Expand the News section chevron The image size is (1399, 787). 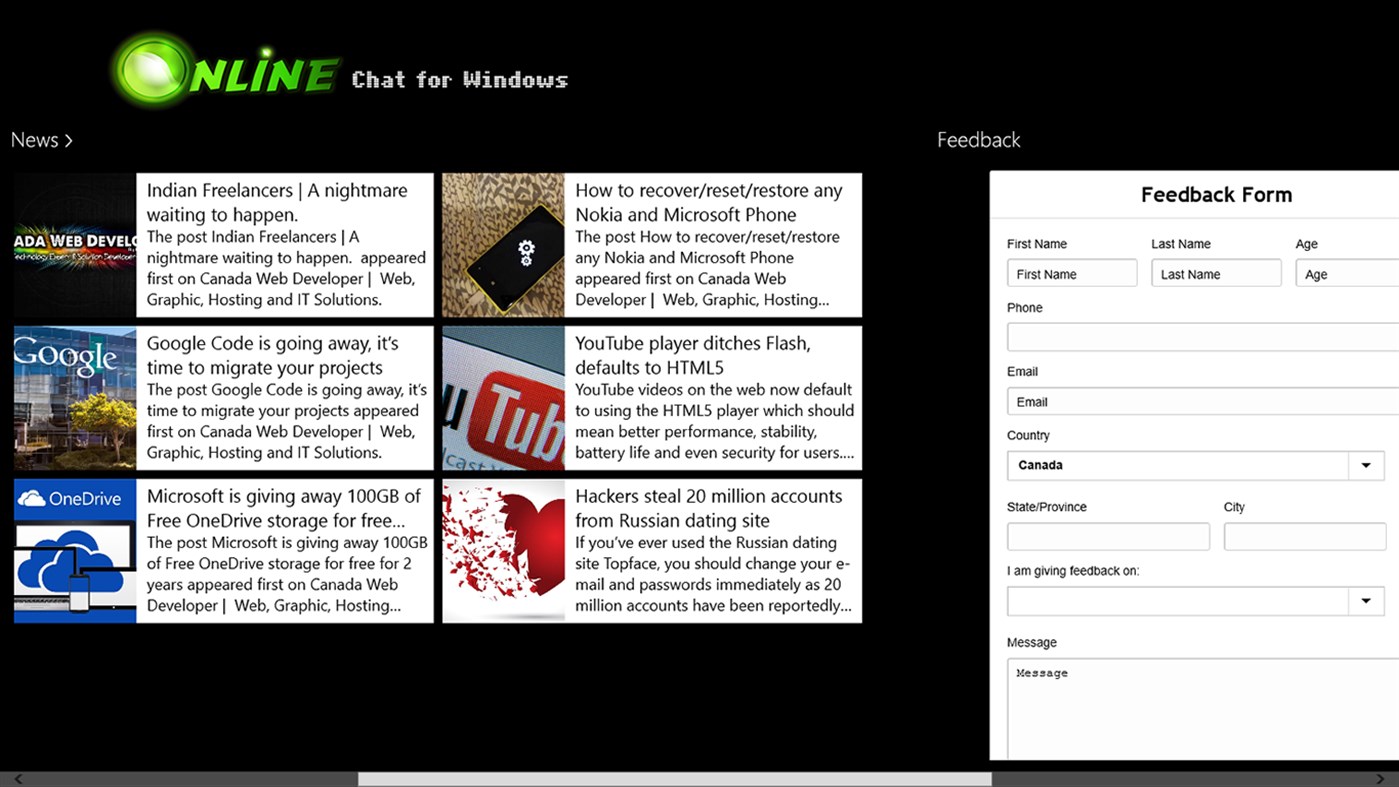68,140
